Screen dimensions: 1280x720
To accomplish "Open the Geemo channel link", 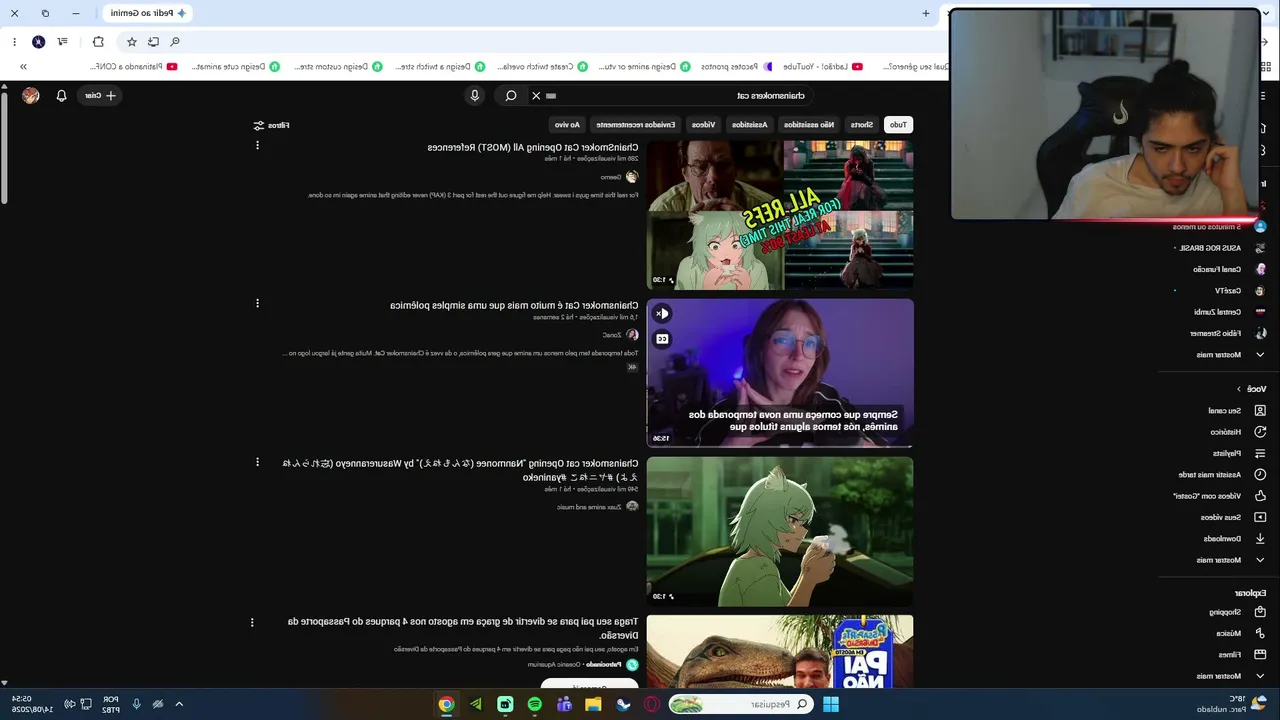I will point(611,177).
